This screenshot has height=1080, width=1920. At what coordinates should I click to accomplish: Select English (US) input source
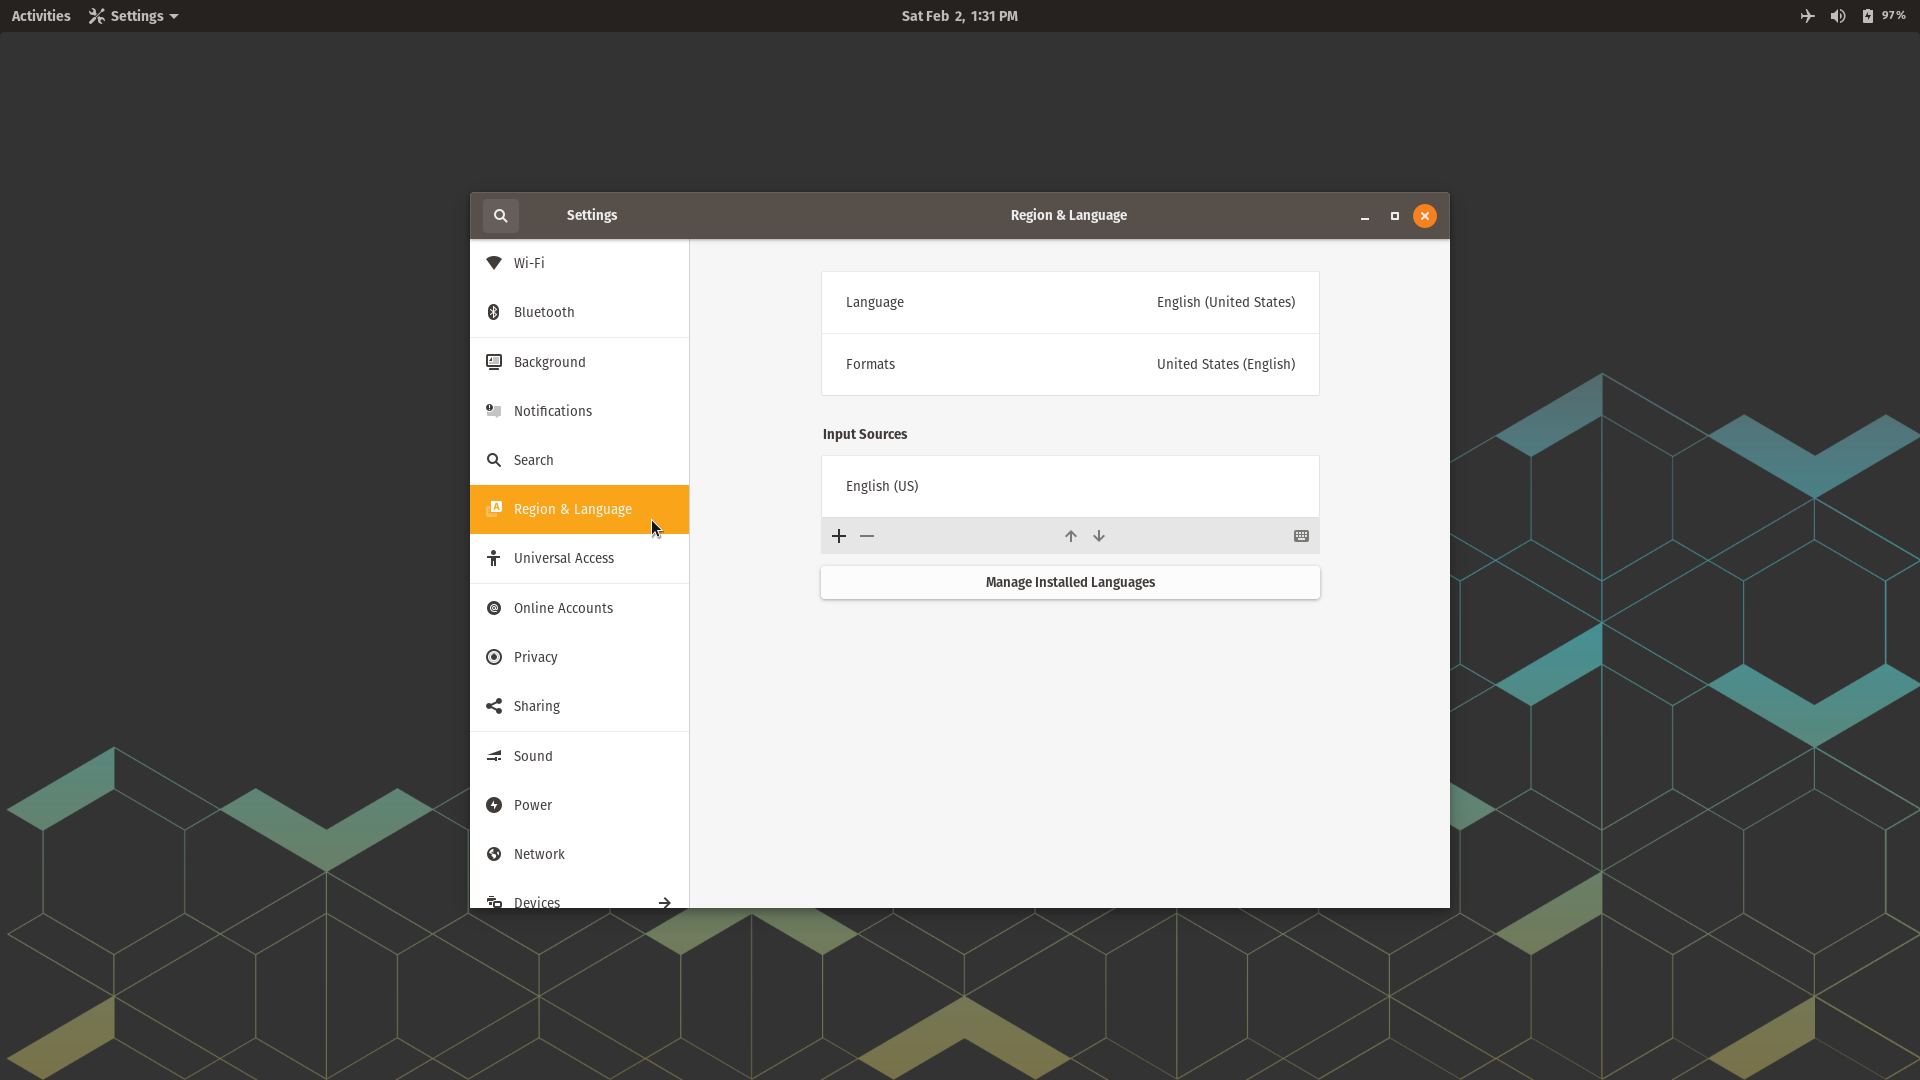1070,486
